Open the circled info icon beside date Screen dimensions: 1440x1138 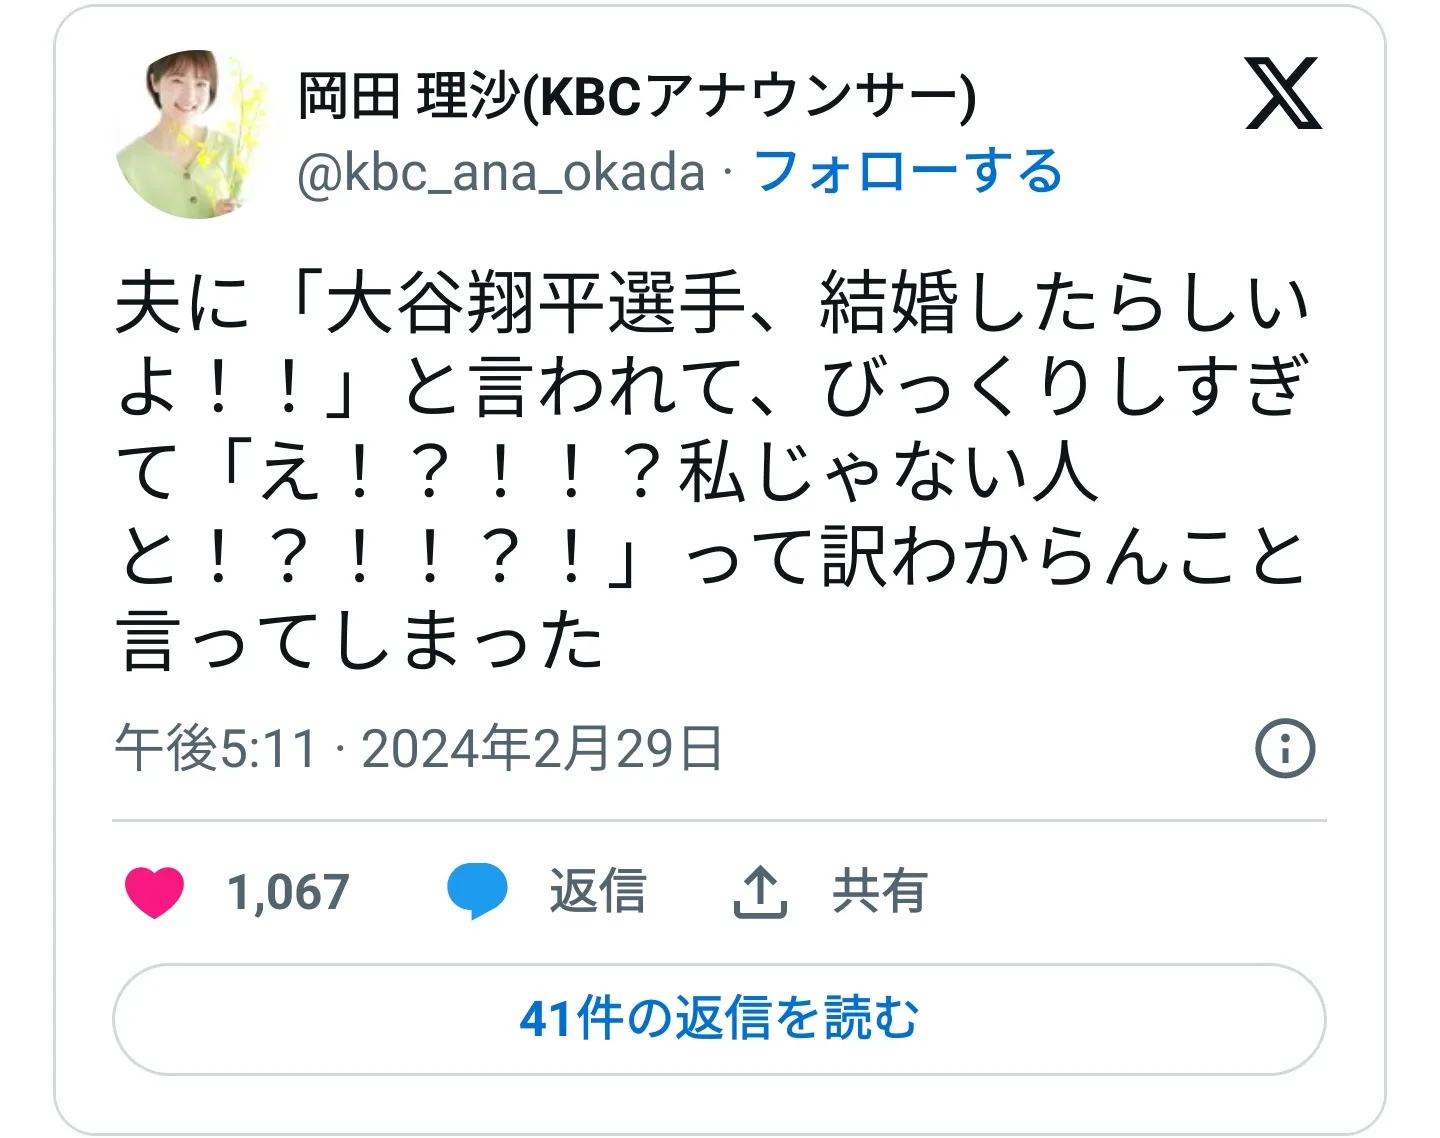click(x=1285, y=748)
